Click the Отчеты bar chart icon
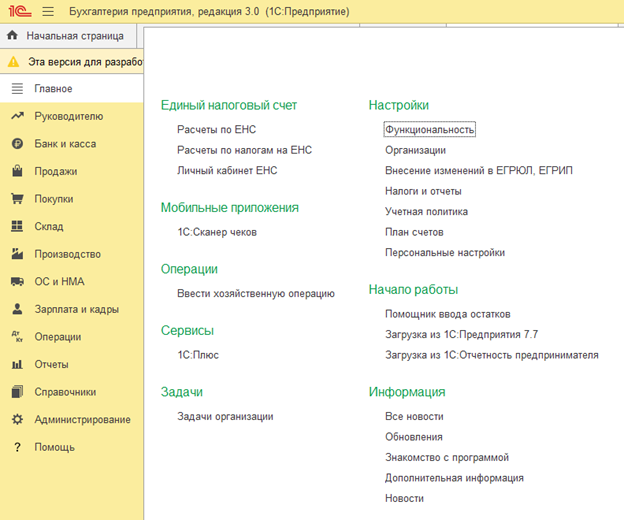 coord(17,364)
